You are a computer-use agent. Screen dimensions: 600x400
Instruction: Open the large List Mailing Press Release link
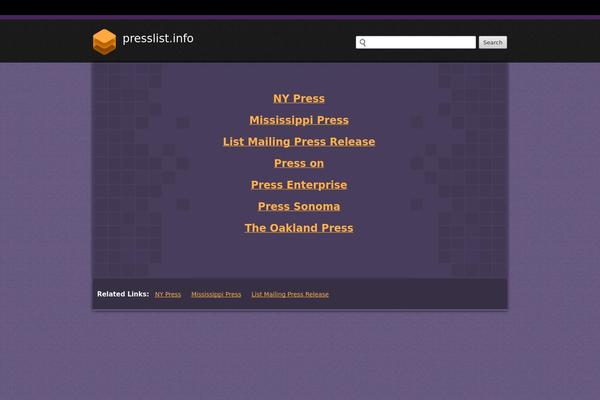(299, 142)
